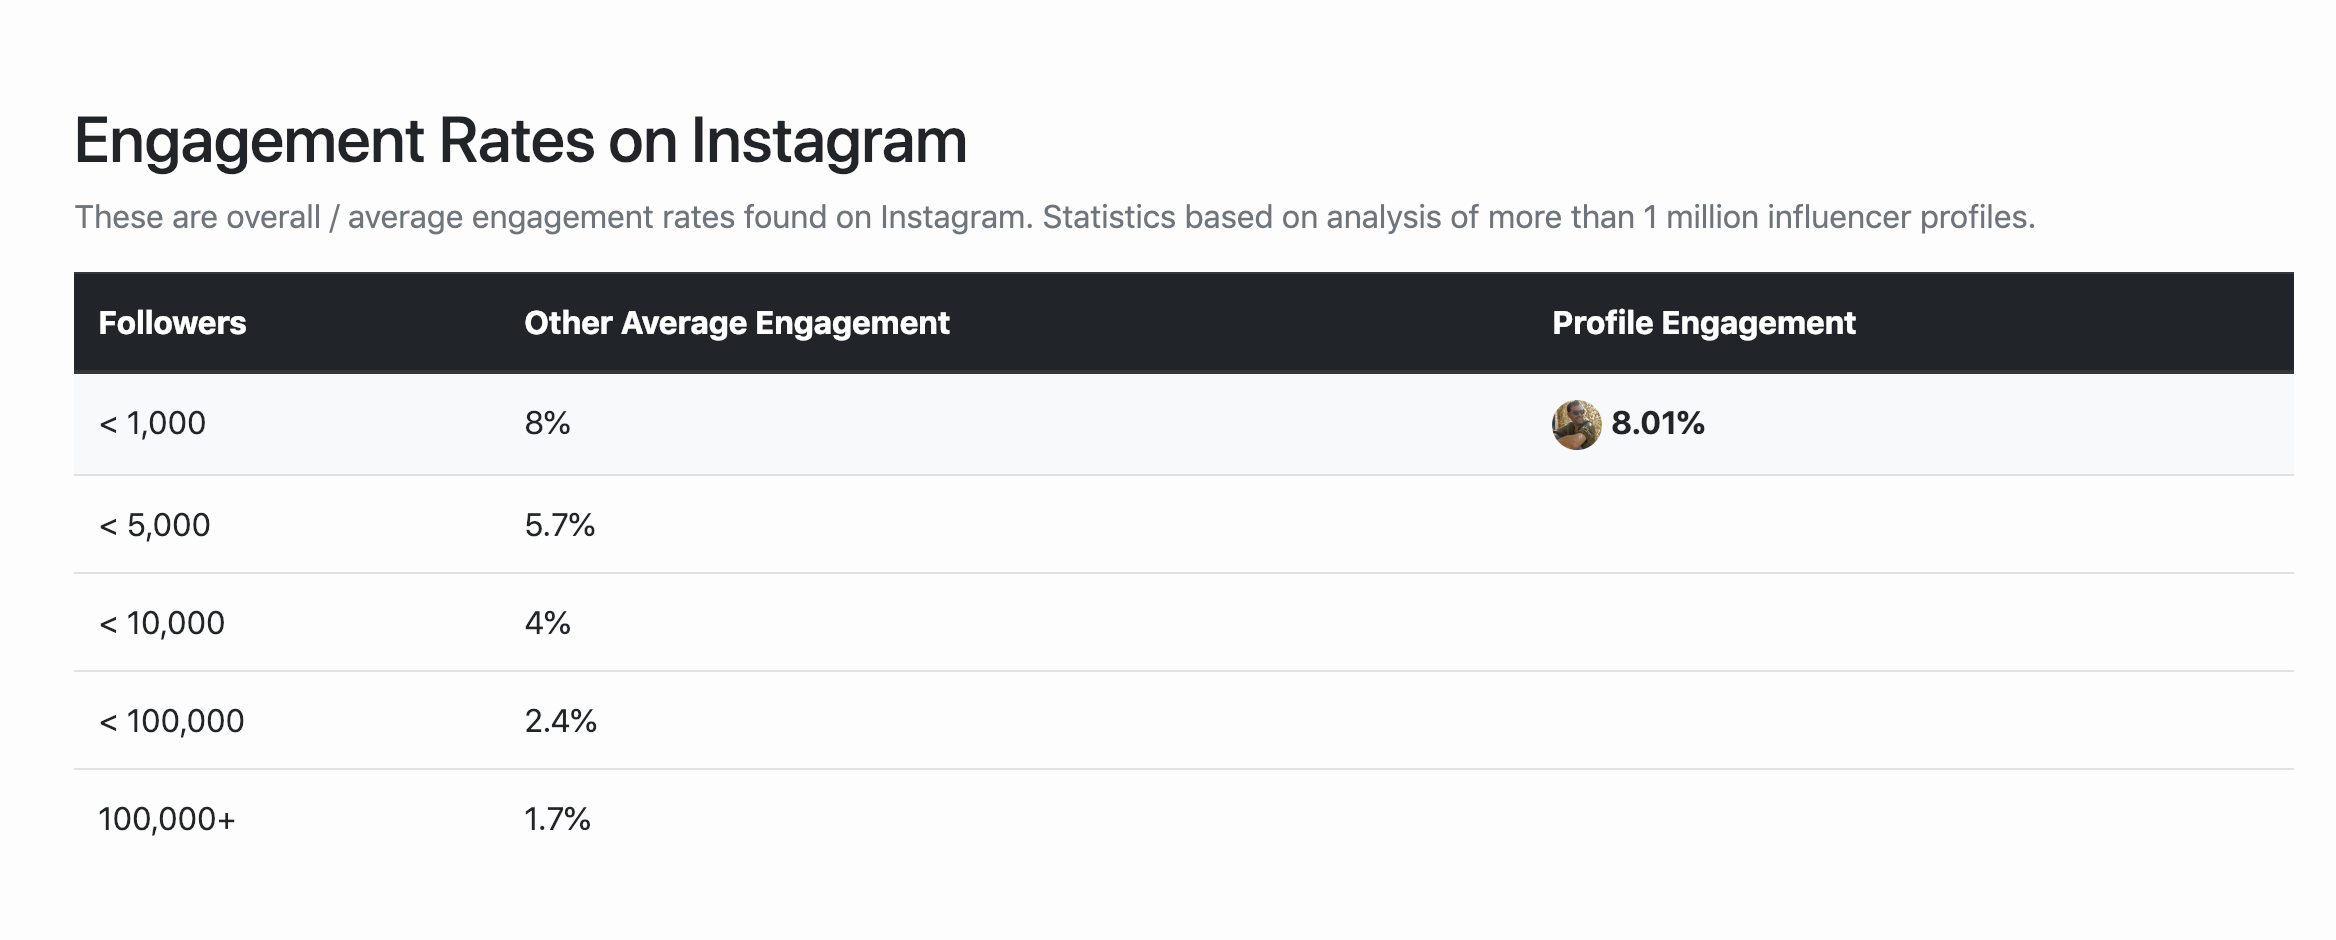Screen dimensions: 2336x940
Task: Select the '< 5,000' followers cell
Action: click(x=154, y=525)
